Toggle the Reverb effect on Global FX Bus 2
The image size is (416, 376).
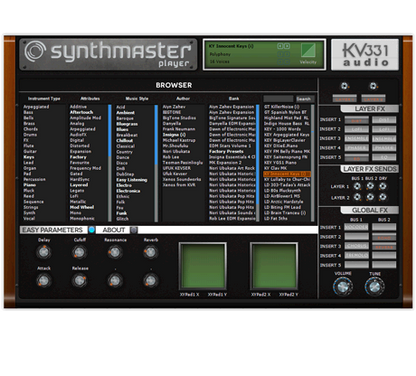[384, 246]
